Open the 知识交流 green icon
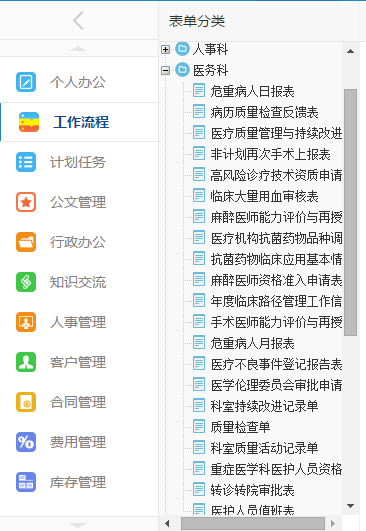This screenshot has width=366, height=531. (x=26, y=282)
